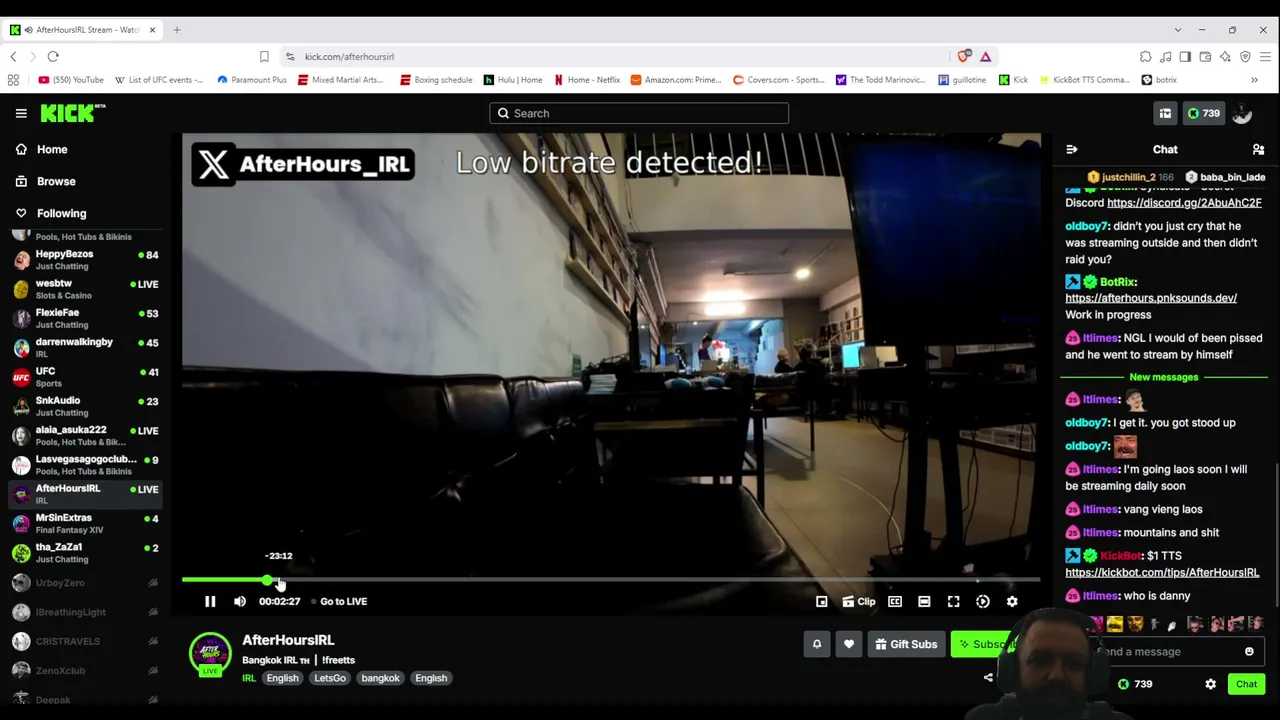The width and height of the screenshot is (1280, 720).
Task: Open the kickbot.com tips link
Action: [x=1162, y=573]
